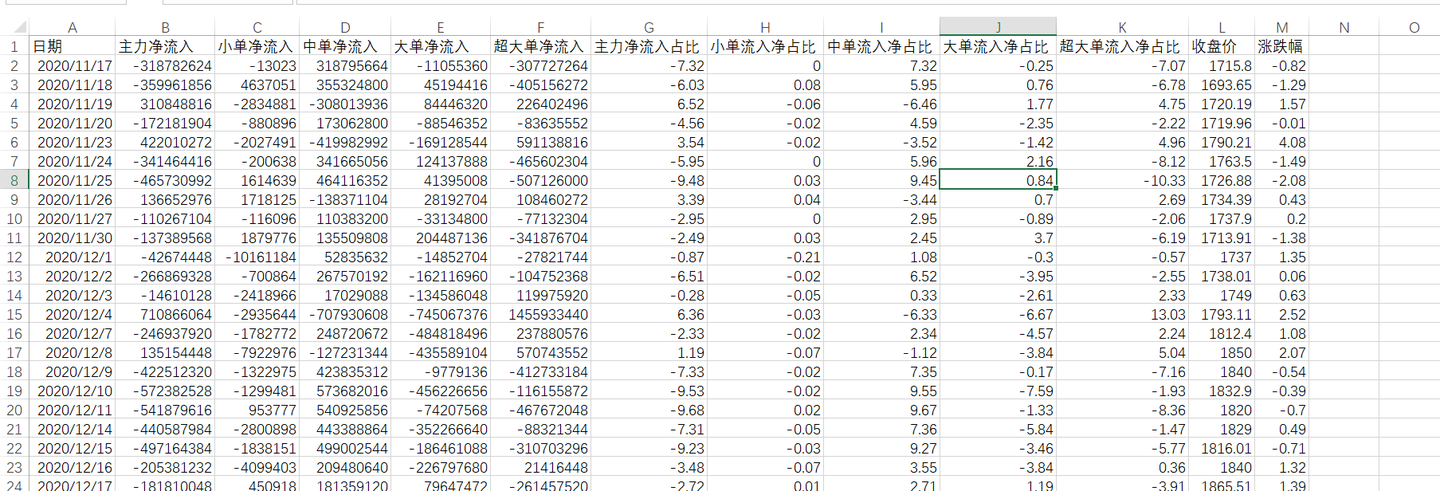Select column B header
The height and width of the screenshot is (491, 1440).
pyautogui.click(x=165, y=27)
